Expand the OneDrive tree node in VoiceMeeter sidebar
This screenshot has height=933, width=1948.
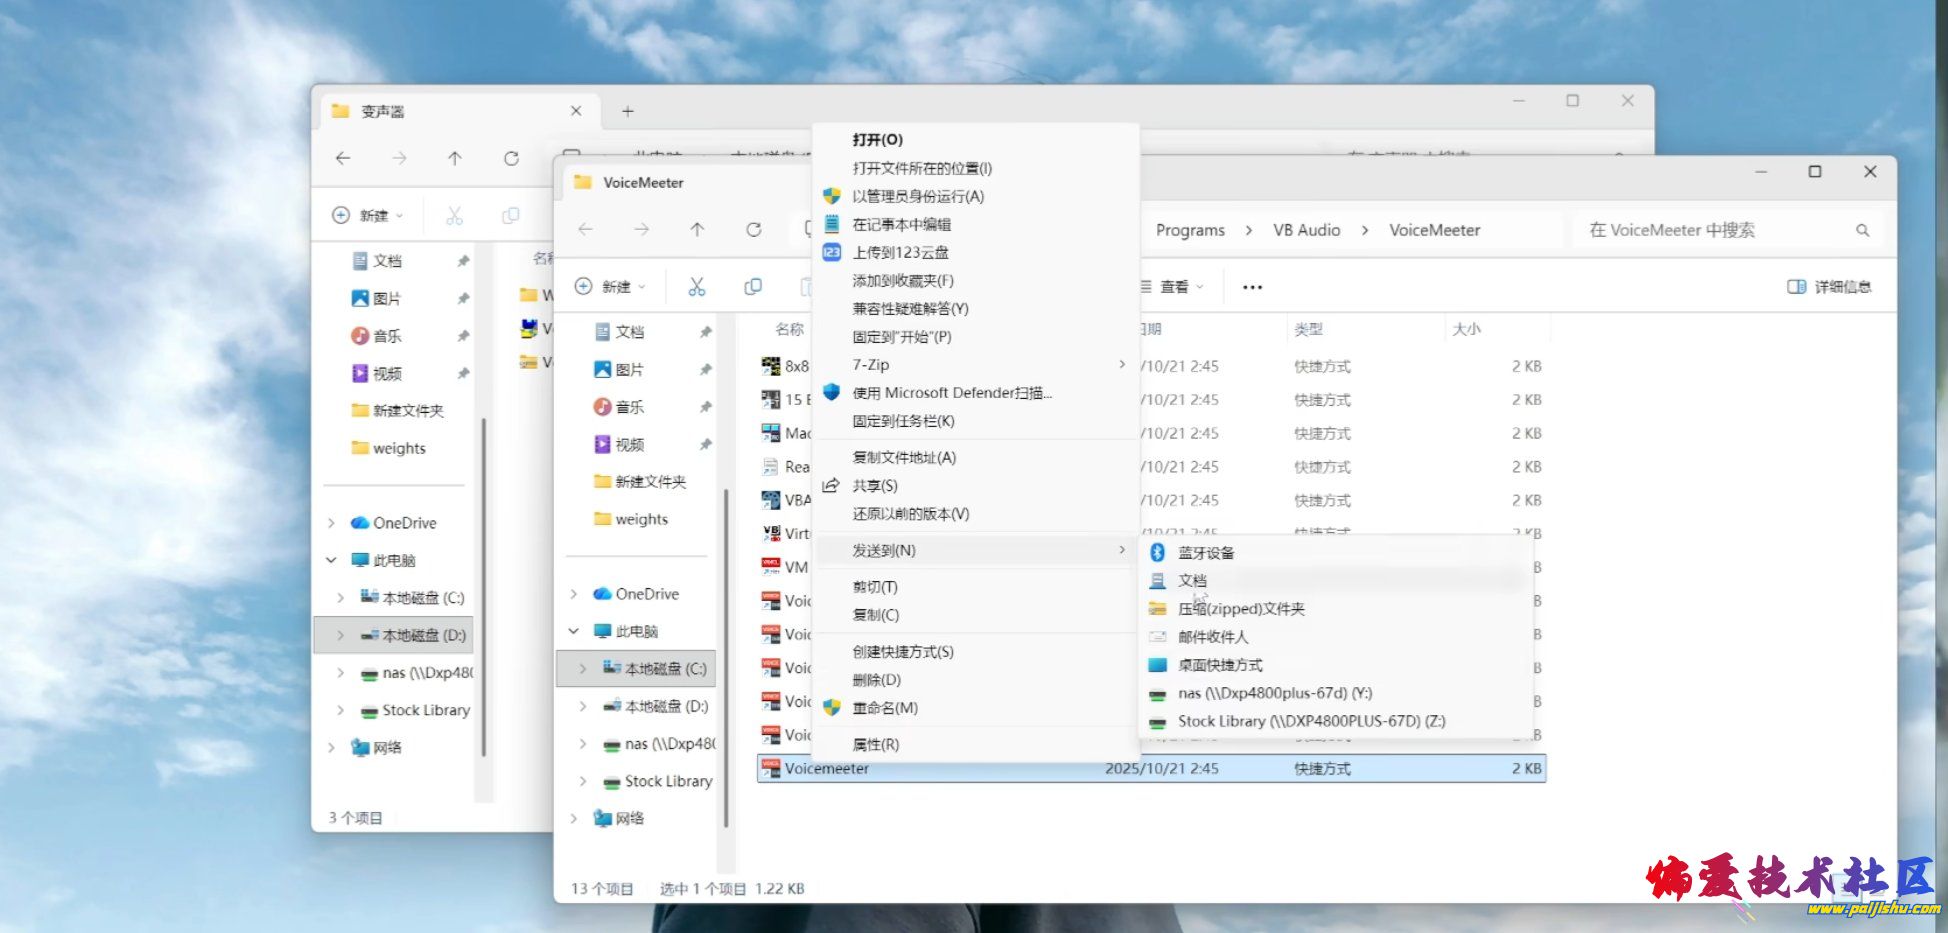(574, 594)
